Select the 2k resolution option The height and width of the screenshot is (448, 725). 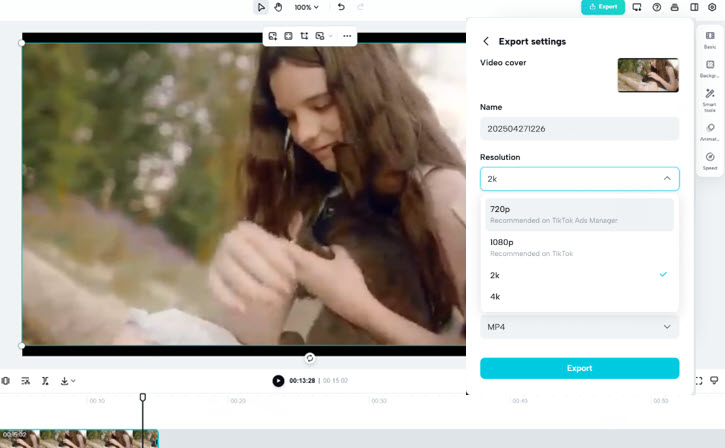(579, 275)
